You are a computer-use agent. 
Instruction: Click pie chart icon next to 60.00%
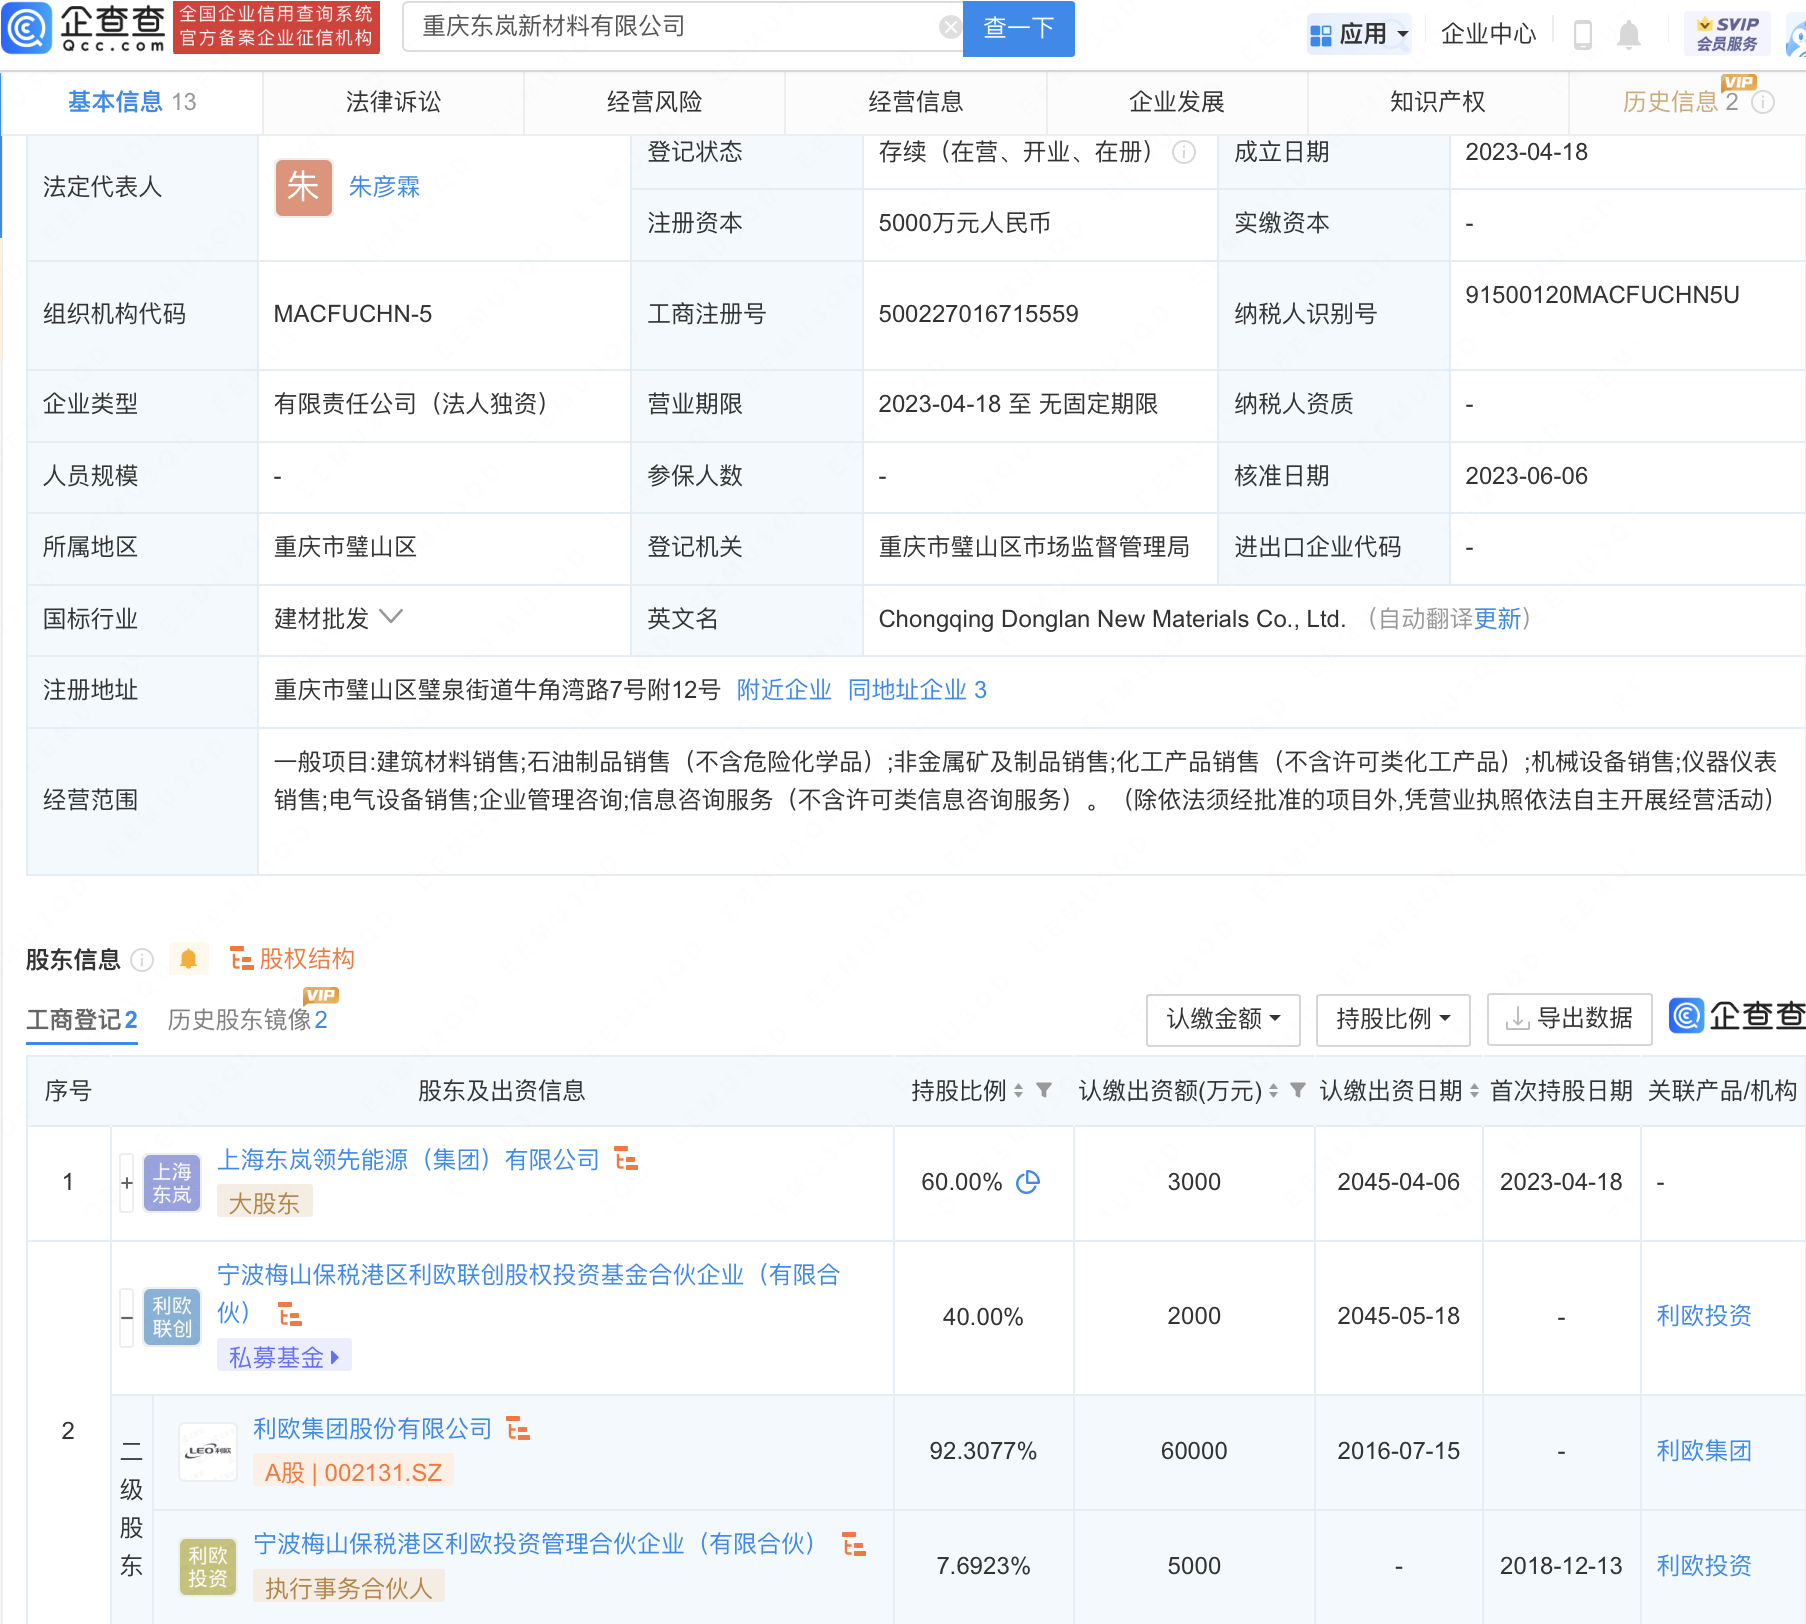[1028, 1182]
